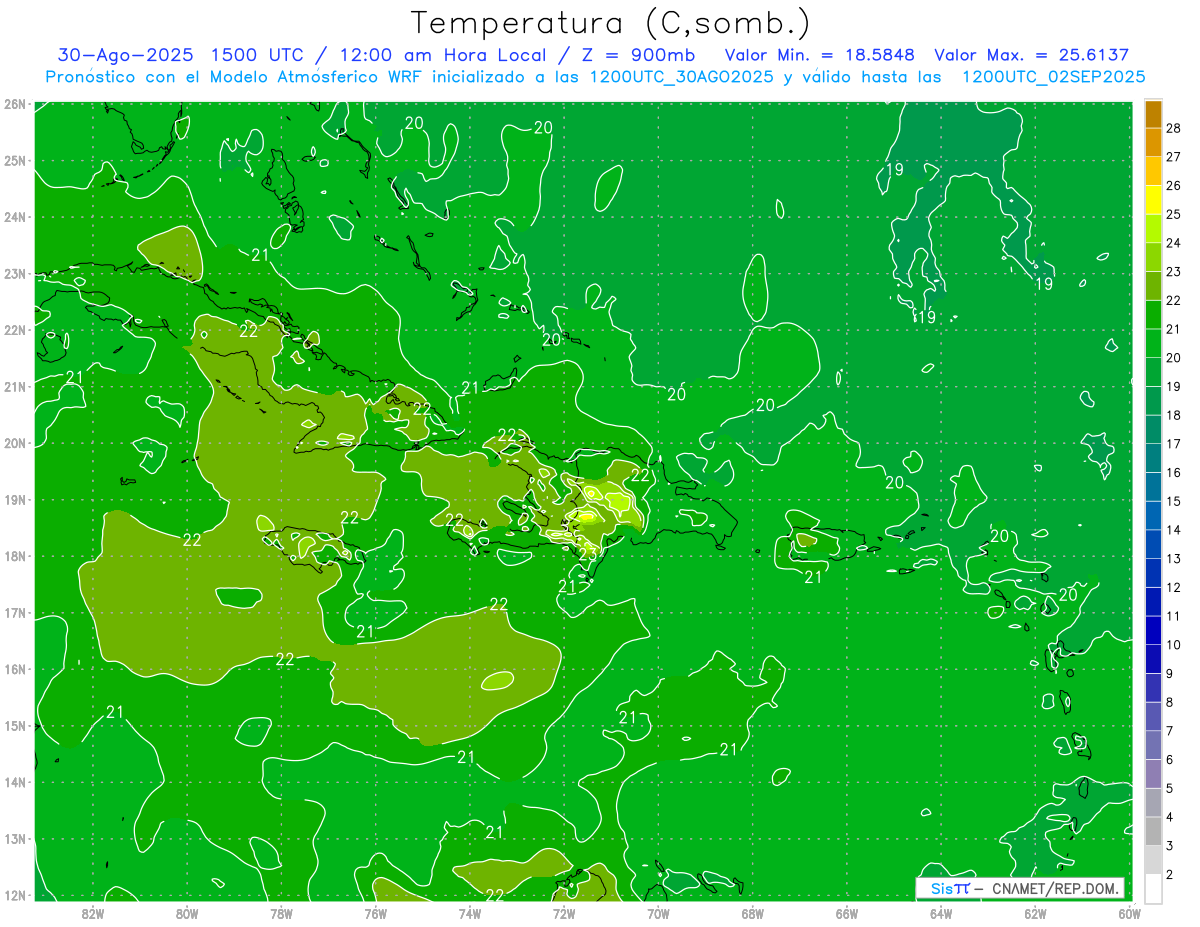This screenshot has width=1200, height=927.
Task: Click the 'Valor Max. = 25.6137' readout
Action: click(1031, 55)
